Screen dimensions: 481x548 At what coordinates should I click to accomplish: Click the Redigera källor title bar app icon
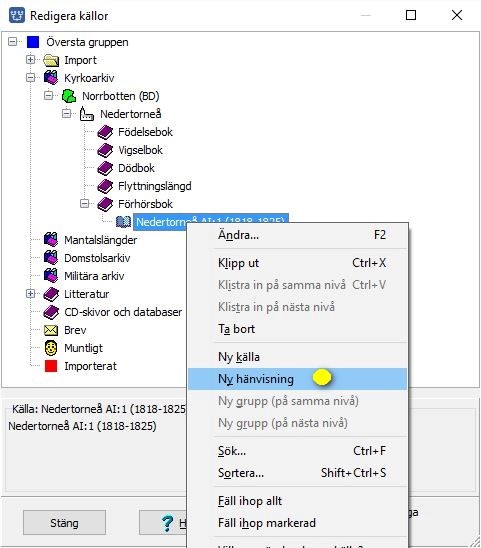(17, 16)
